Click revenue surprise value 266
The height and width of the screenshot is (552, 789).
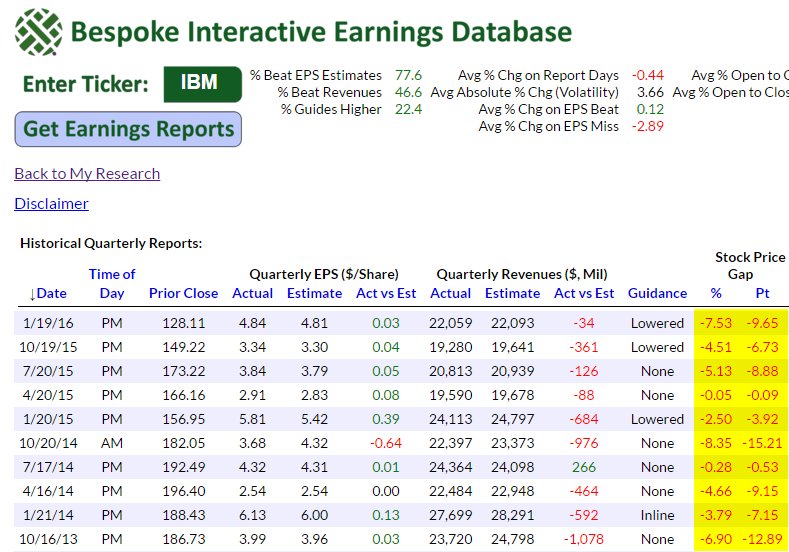click(x=584, y=467)
